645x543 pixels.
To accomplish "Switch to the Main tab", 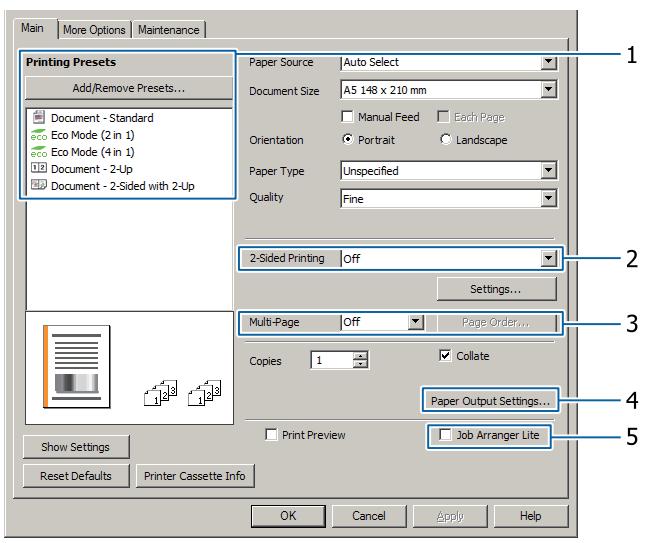I will pyautogui.click(x=32, y=28).
